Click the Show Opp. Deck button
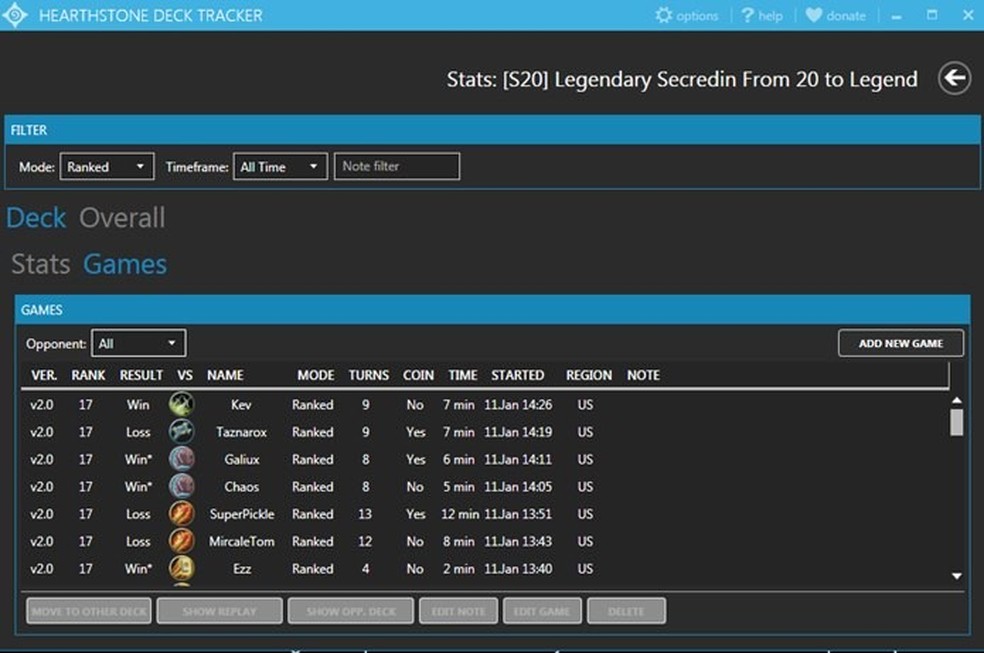Screen dimensions: 984x653 click(351, 611)
